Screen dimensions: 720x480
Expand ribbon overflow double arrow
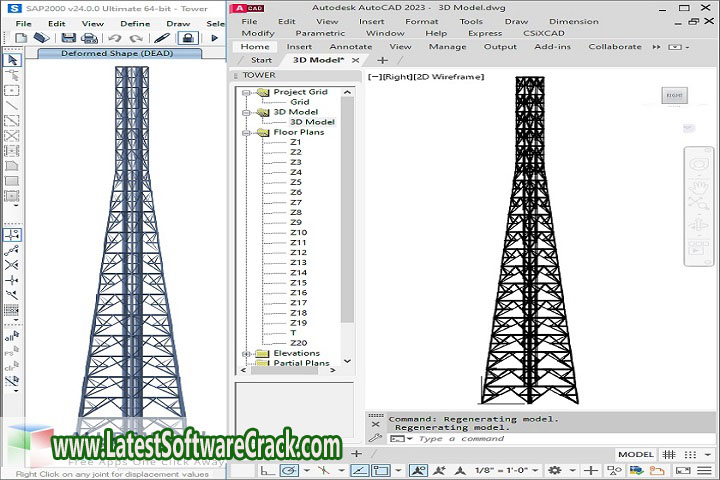point(657,47)
